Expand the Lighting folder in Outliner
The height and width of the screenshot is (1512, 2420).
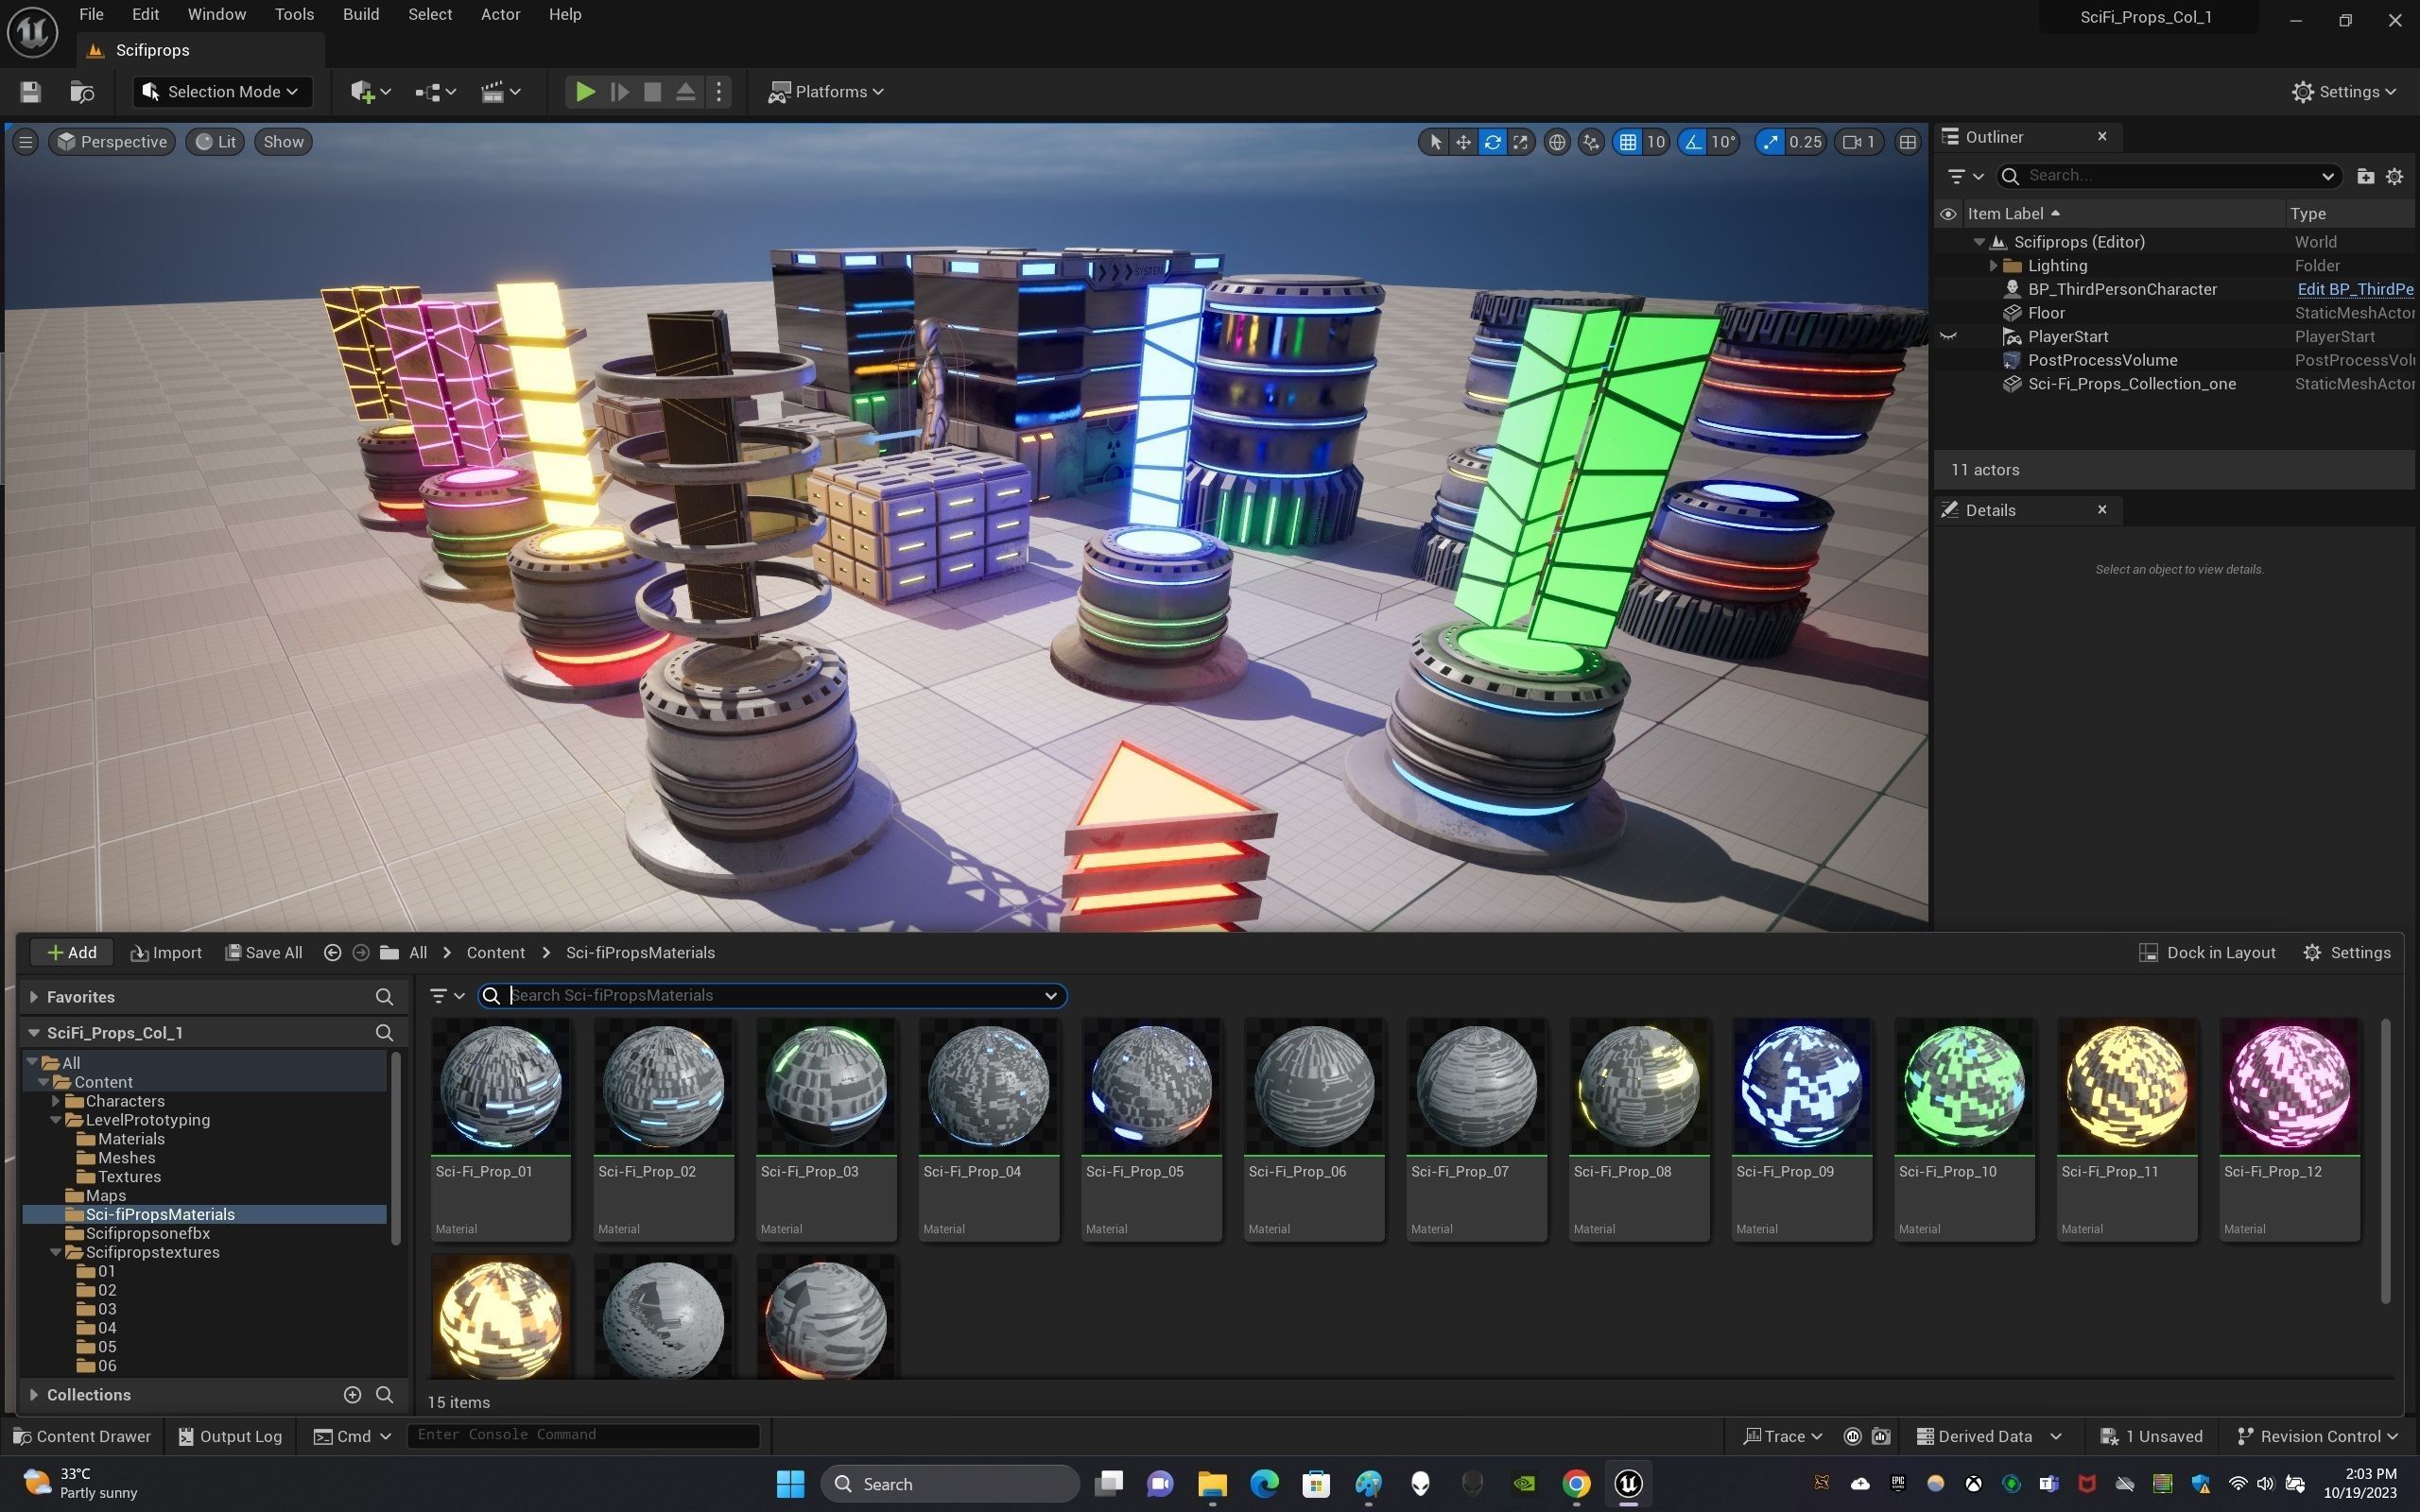1993,266
